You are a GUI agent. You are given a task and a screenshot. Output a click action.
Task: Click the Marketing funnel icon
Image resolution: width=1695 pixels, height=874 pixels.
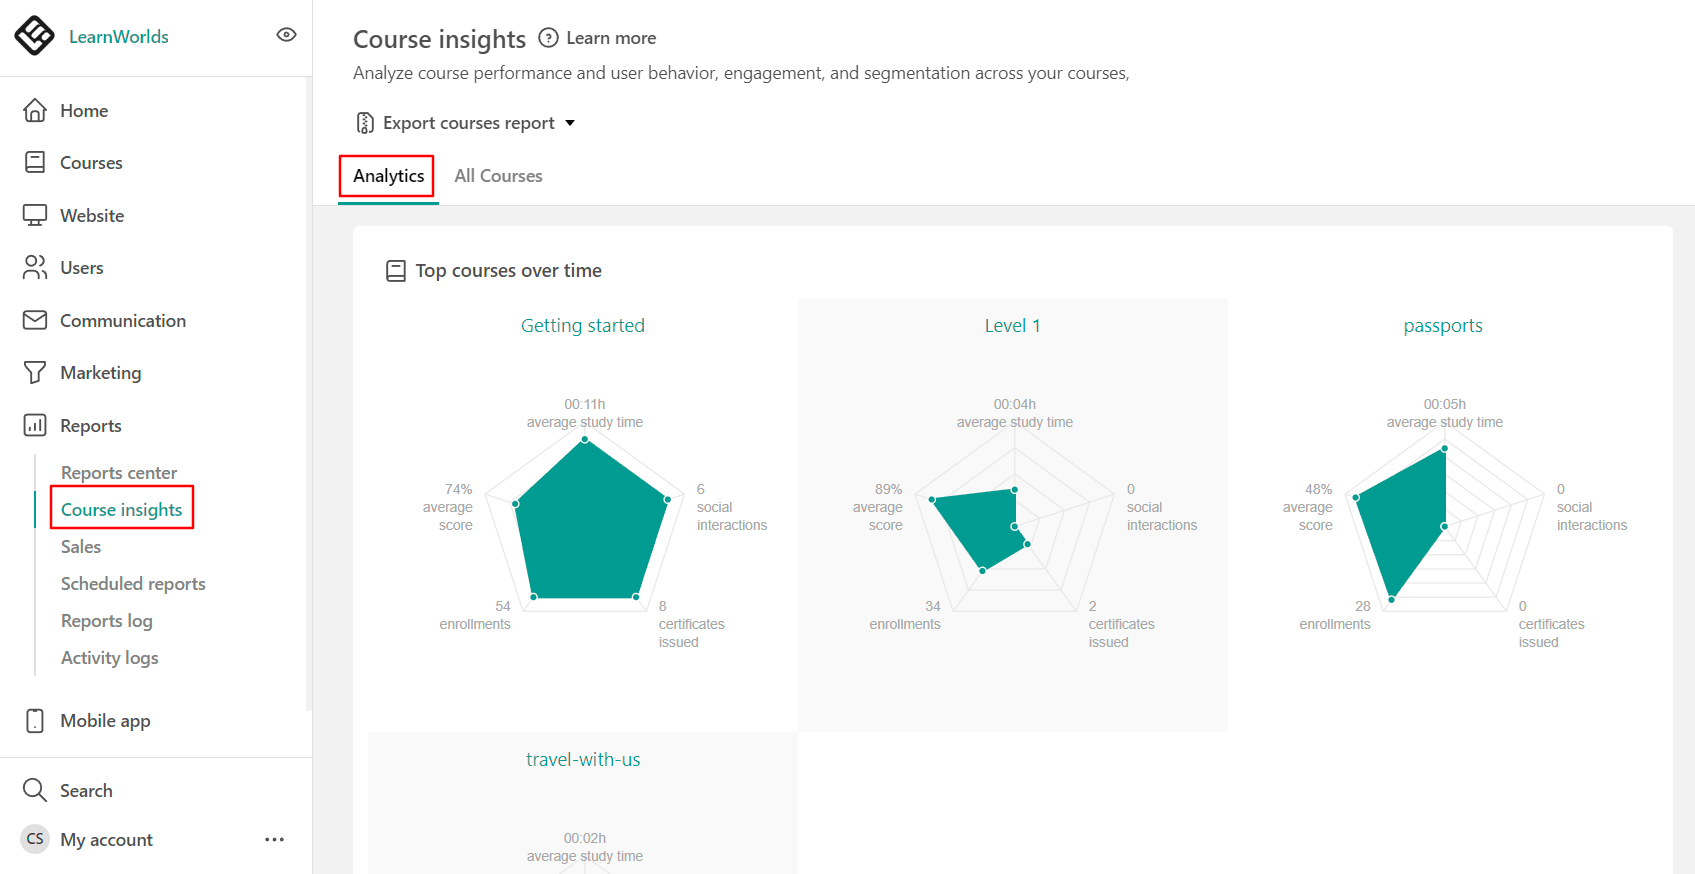pyautogui.click(x=35, y=372)
